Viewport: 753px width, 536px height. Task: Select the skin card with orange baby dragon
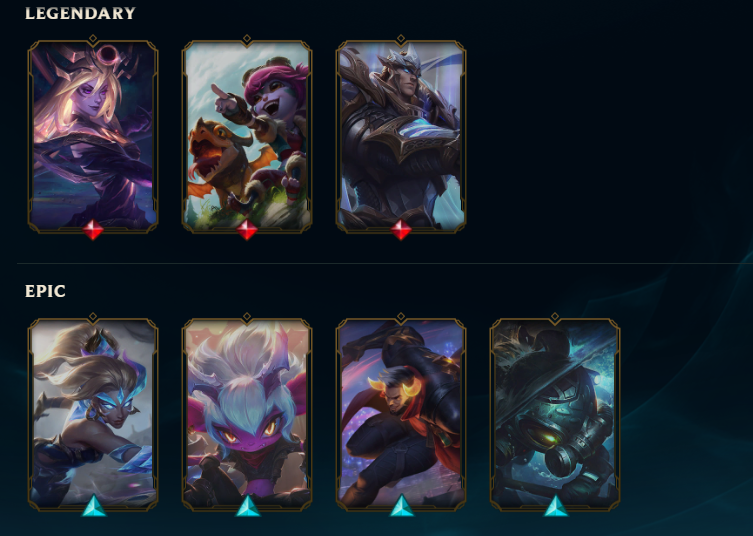247,136
